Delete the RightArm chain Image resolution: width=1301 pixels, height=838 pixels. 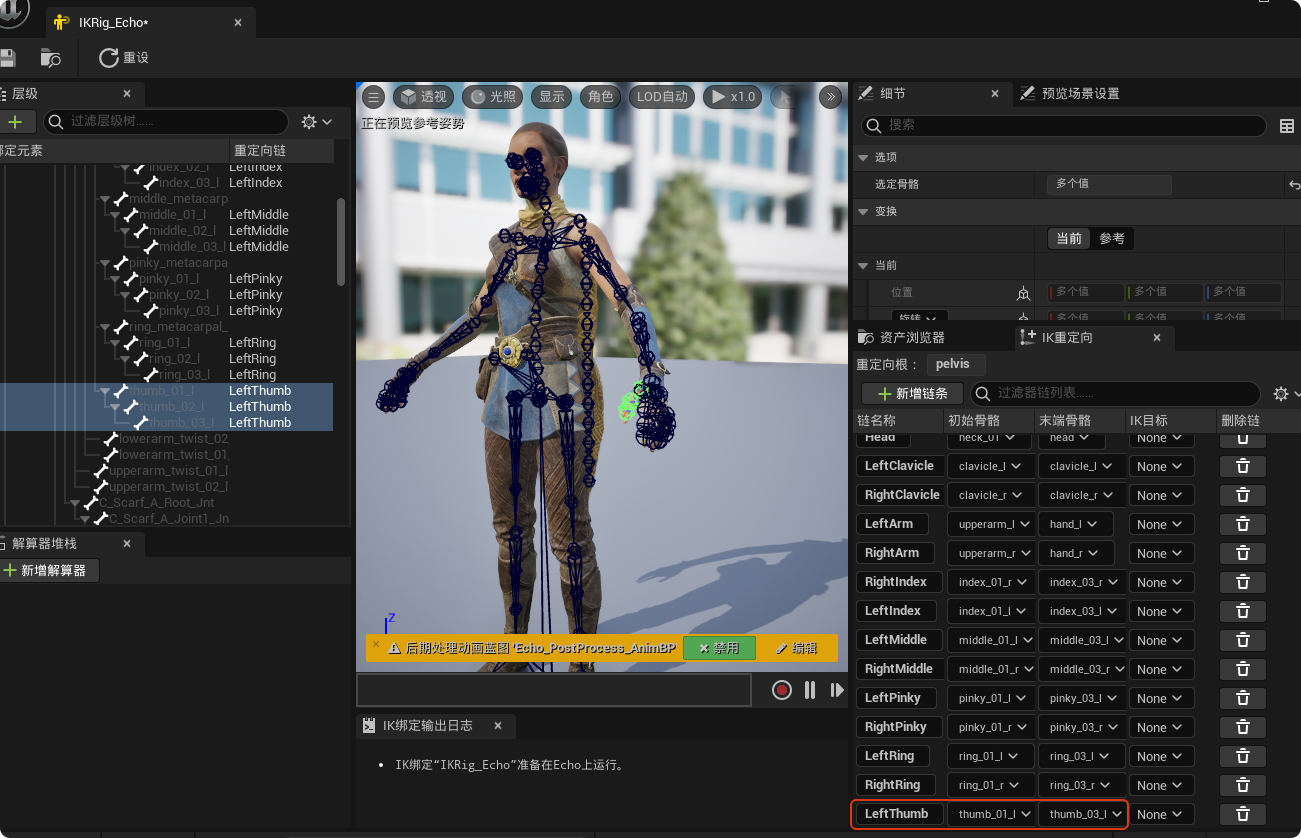(1243, 553)
